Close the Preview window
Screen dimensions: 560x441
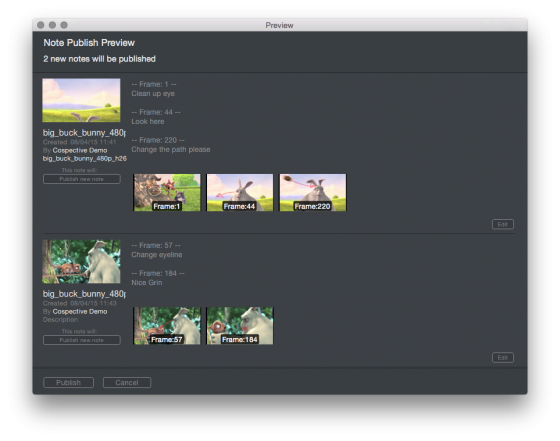41,25
